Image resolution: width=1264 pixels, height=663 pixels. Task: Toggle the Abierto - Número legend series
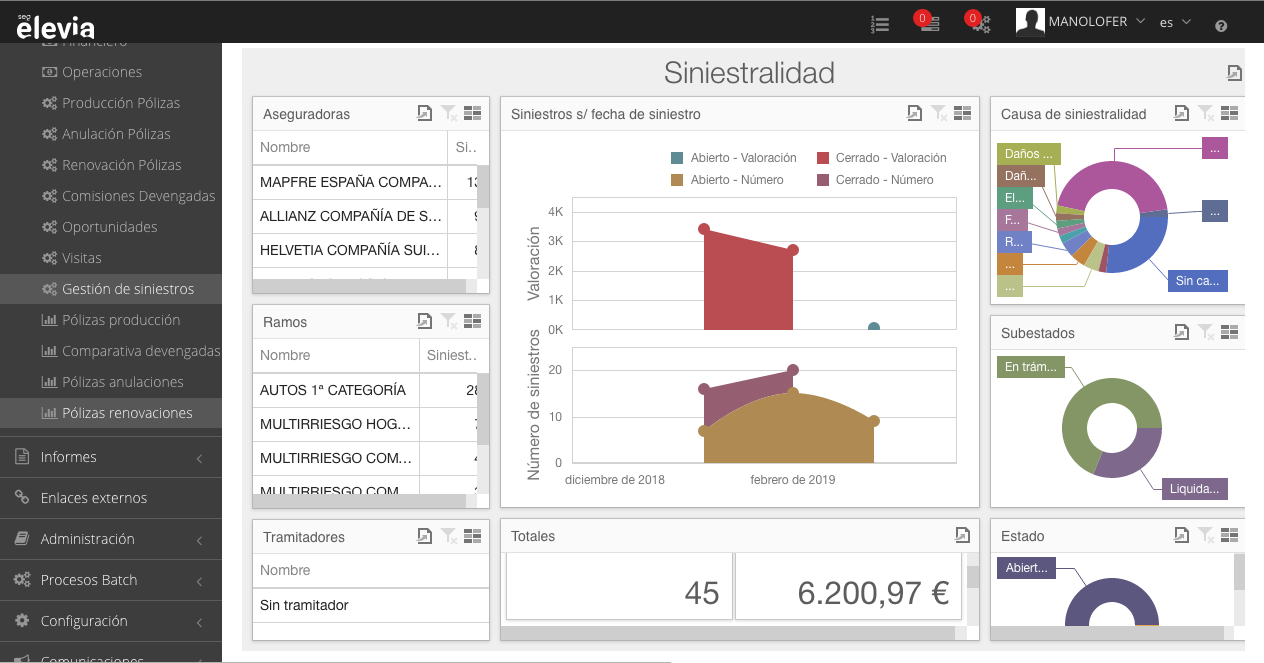[727, 180]
